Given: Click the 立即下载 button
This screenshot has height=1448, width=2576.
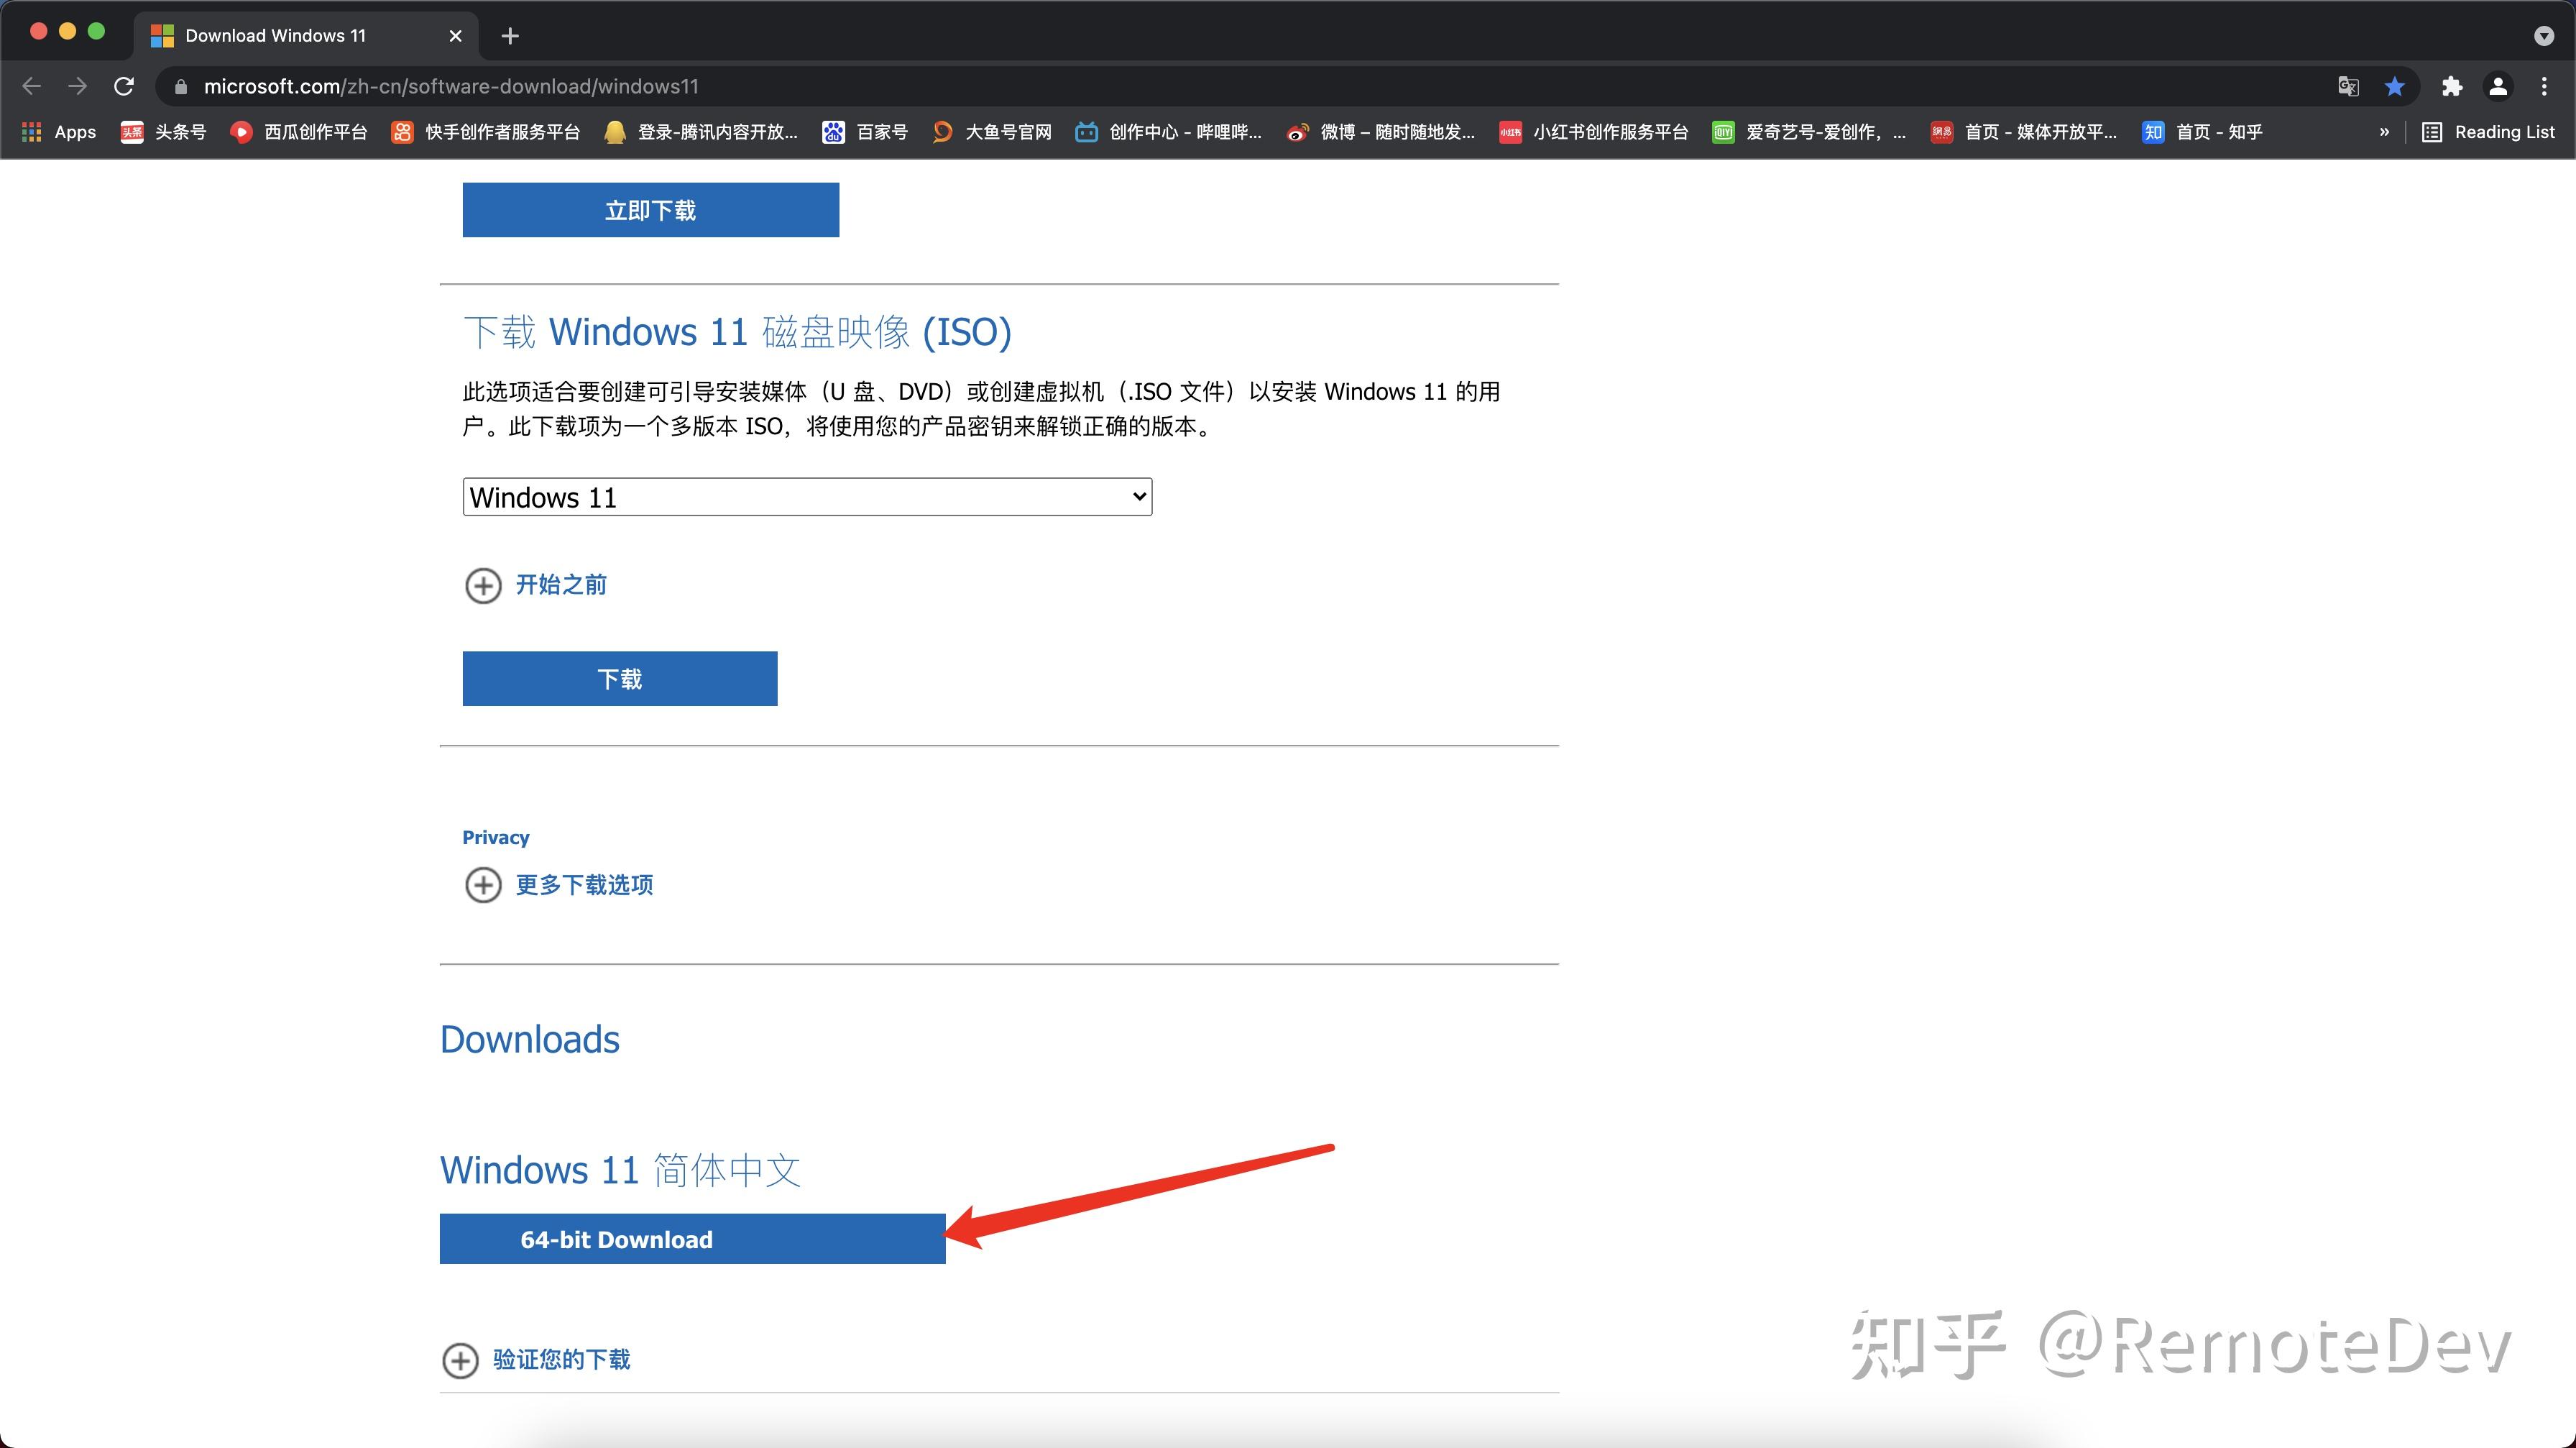Looking at the screenshot, I should click(650, 210).
